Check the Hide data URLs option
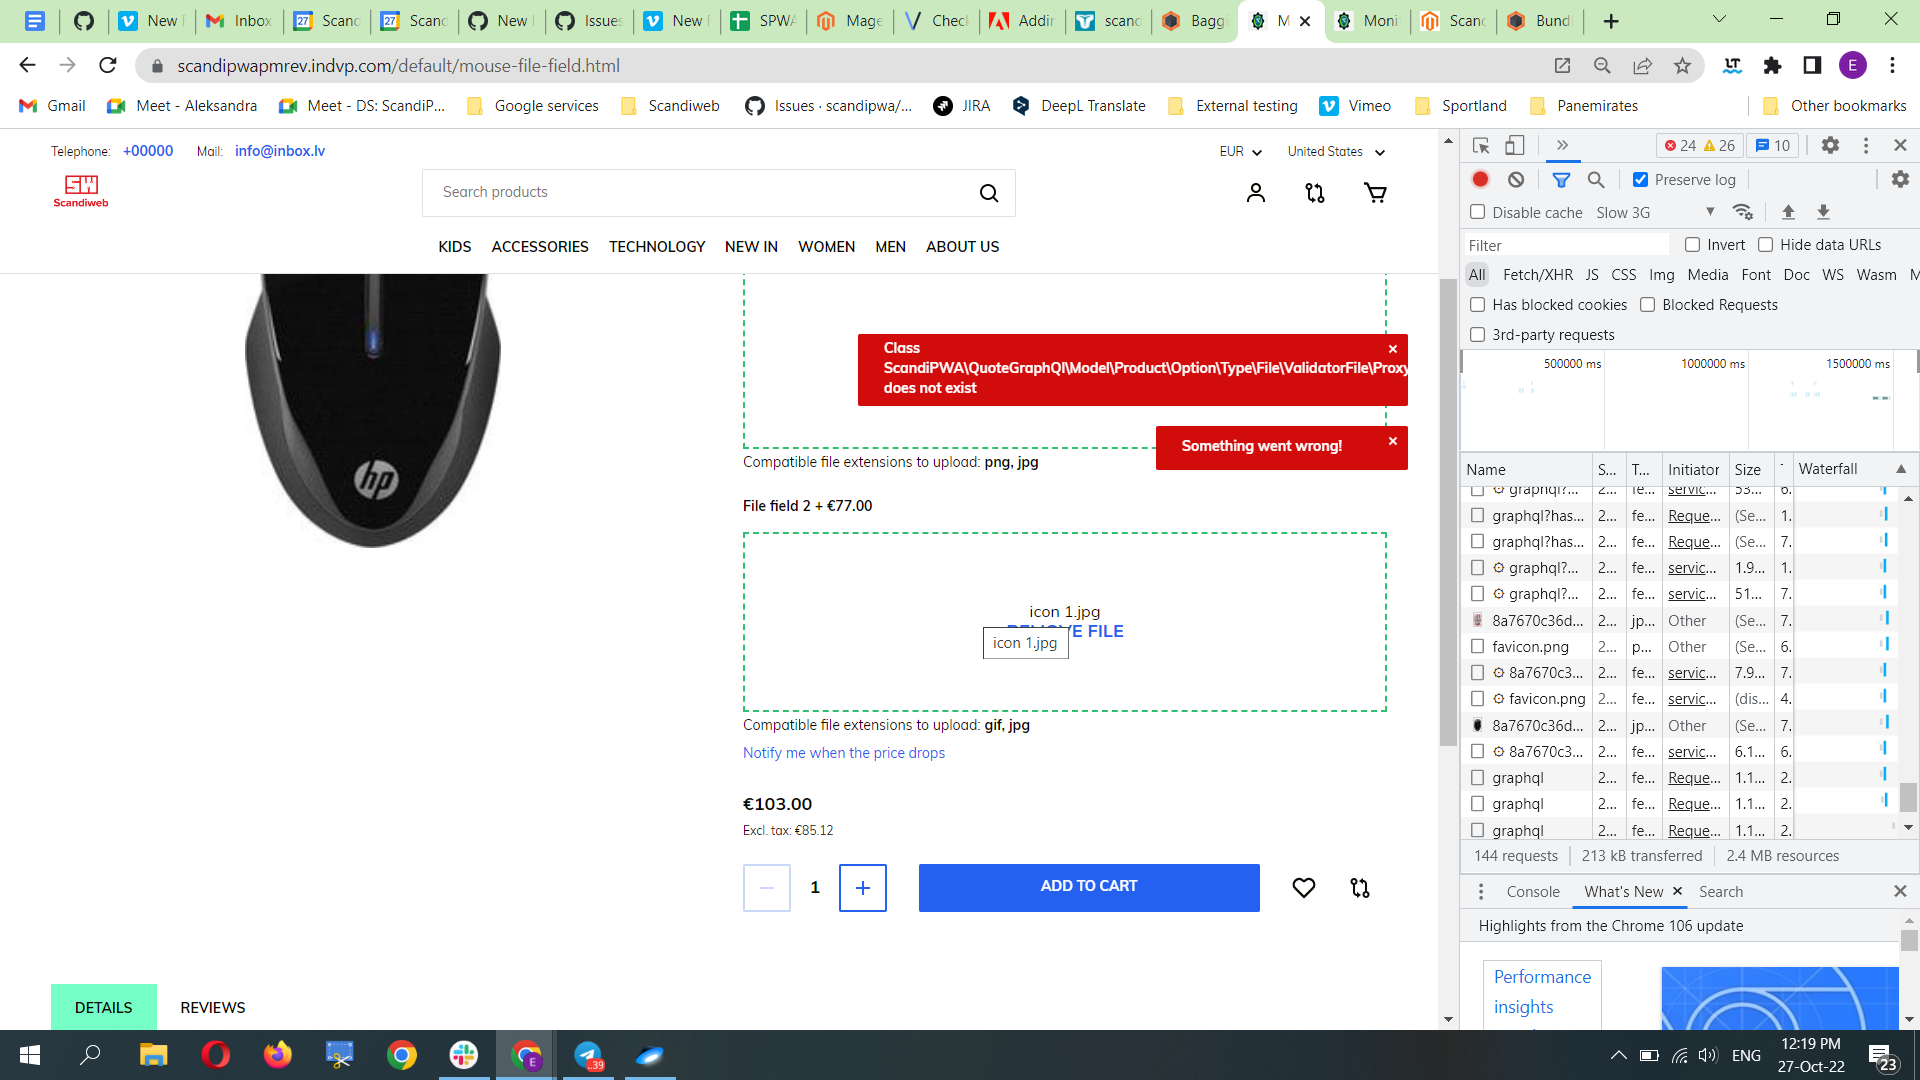This screenshot has width=1920, height=1080. coord(1765,245)
